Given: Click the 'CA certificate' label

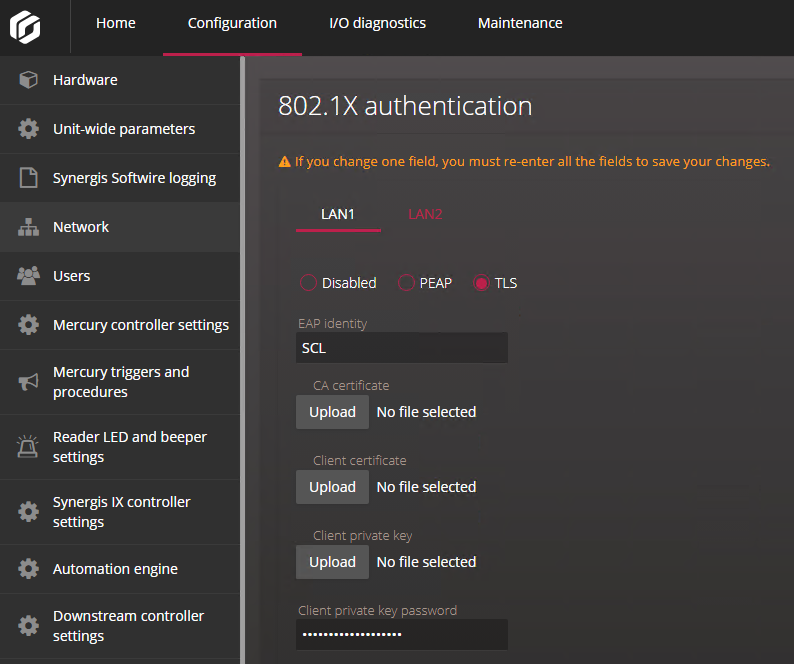Looking at the screenshot, I should (351, 385).
